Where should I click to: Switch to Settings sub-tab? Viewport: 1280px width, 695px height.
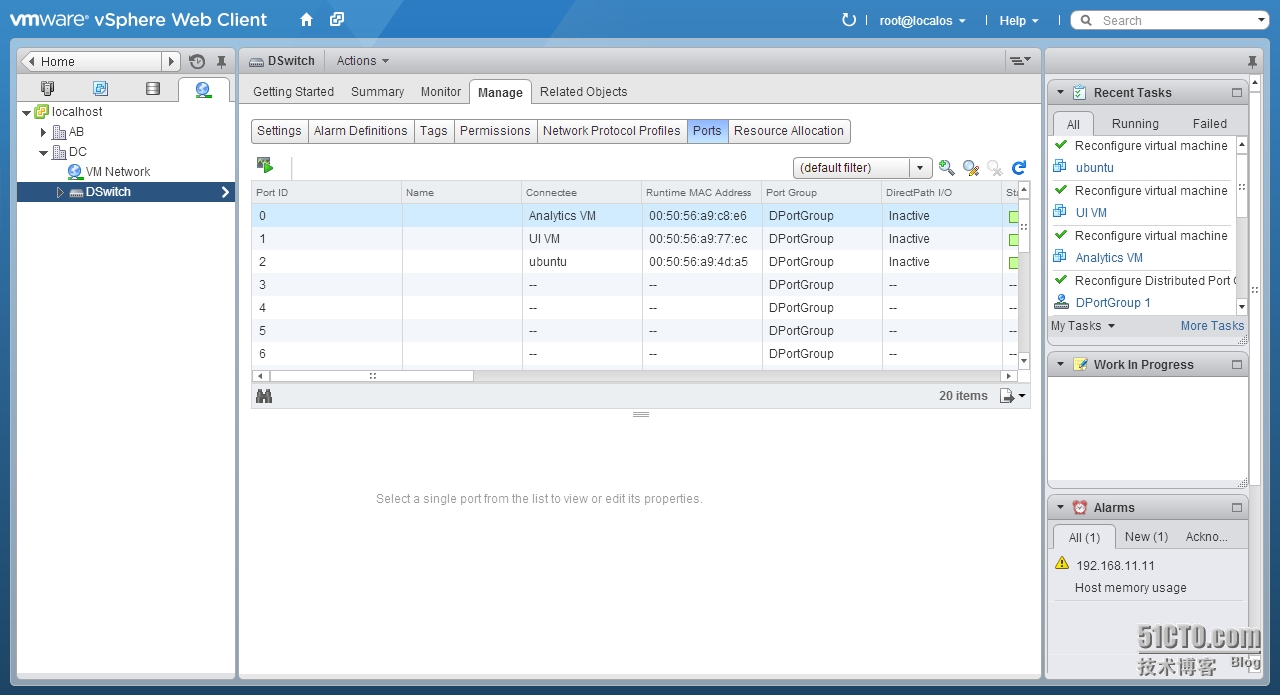[x=279, y=131]
